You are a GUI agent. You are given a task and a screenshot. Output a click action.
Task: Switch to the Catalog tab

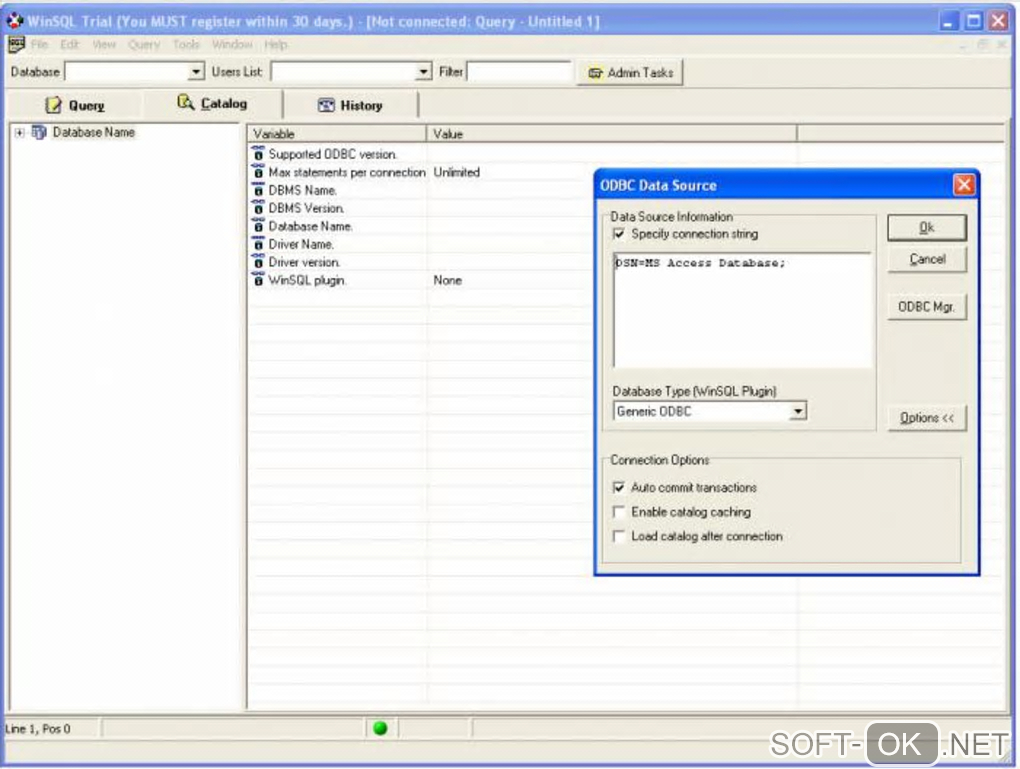click(x=213, y=103)
